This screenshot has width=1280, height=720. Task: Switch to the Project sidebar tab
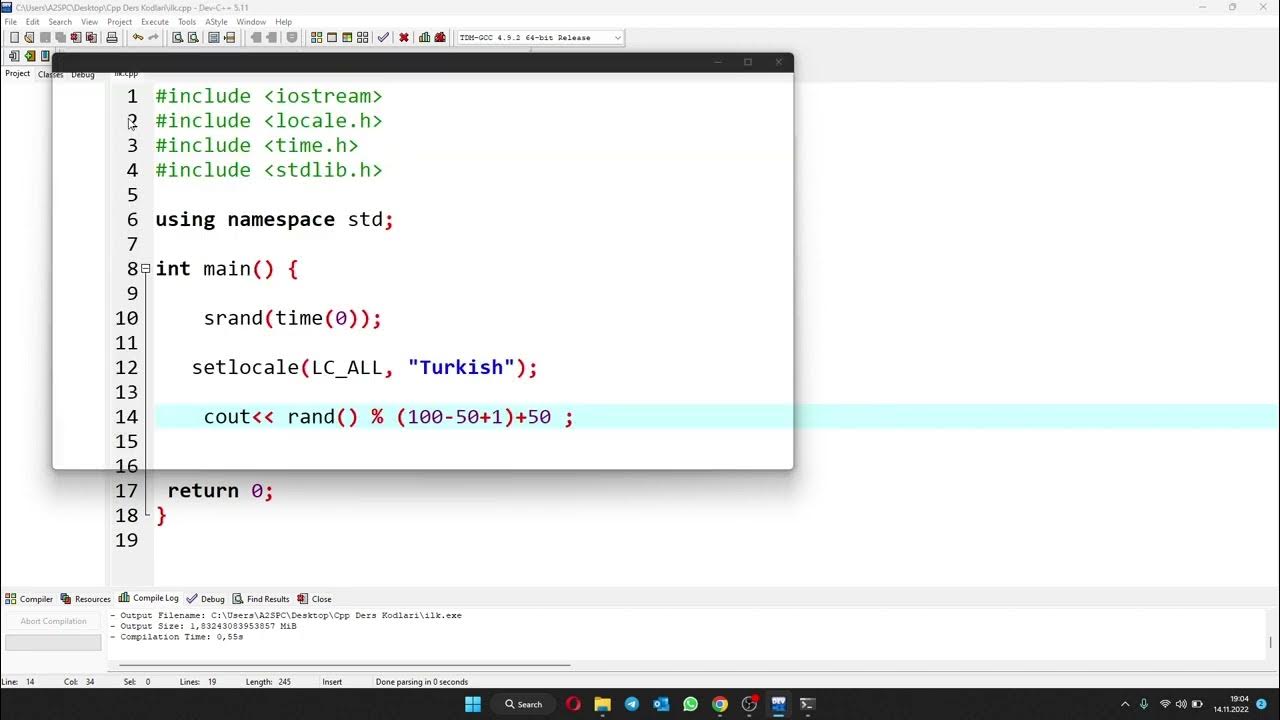(x=18, y=73)
